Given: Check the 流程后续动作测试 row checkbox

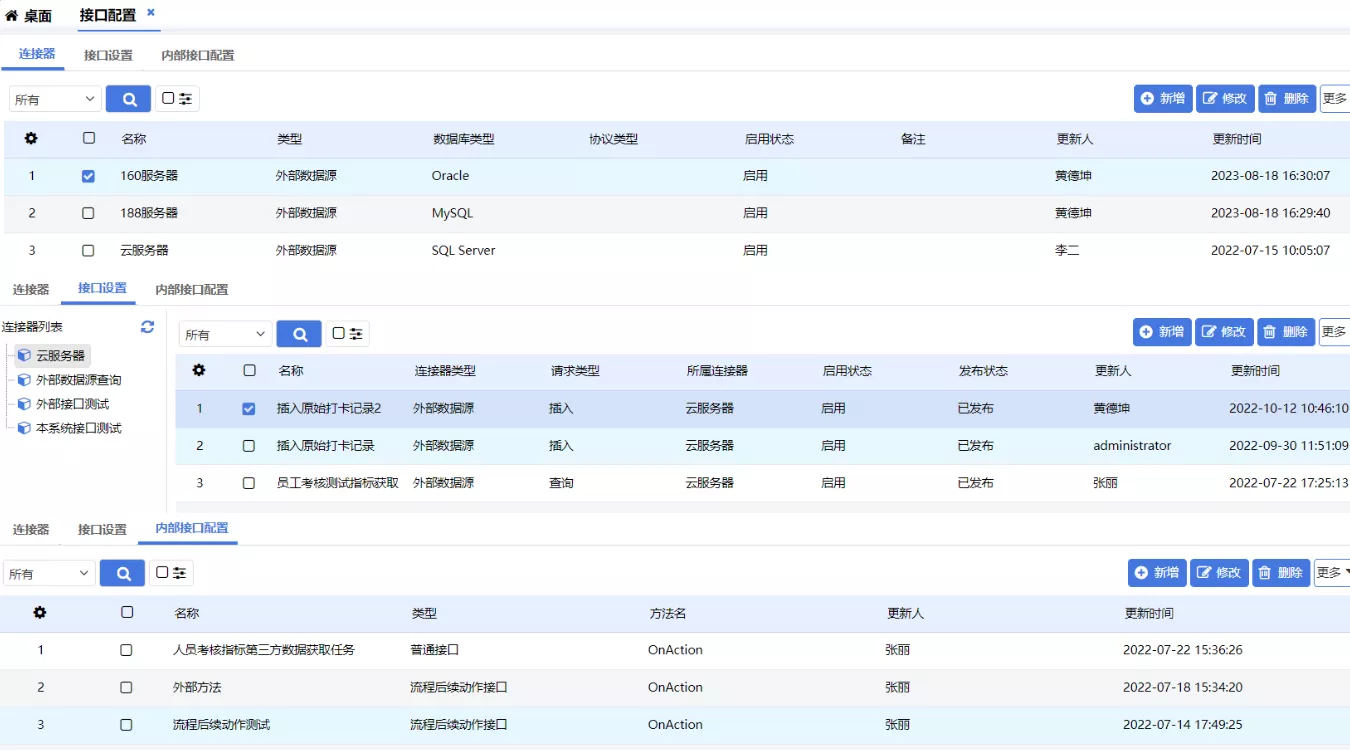Looking at the screenshot, I should pyautogui.click(x=126, y=724).
